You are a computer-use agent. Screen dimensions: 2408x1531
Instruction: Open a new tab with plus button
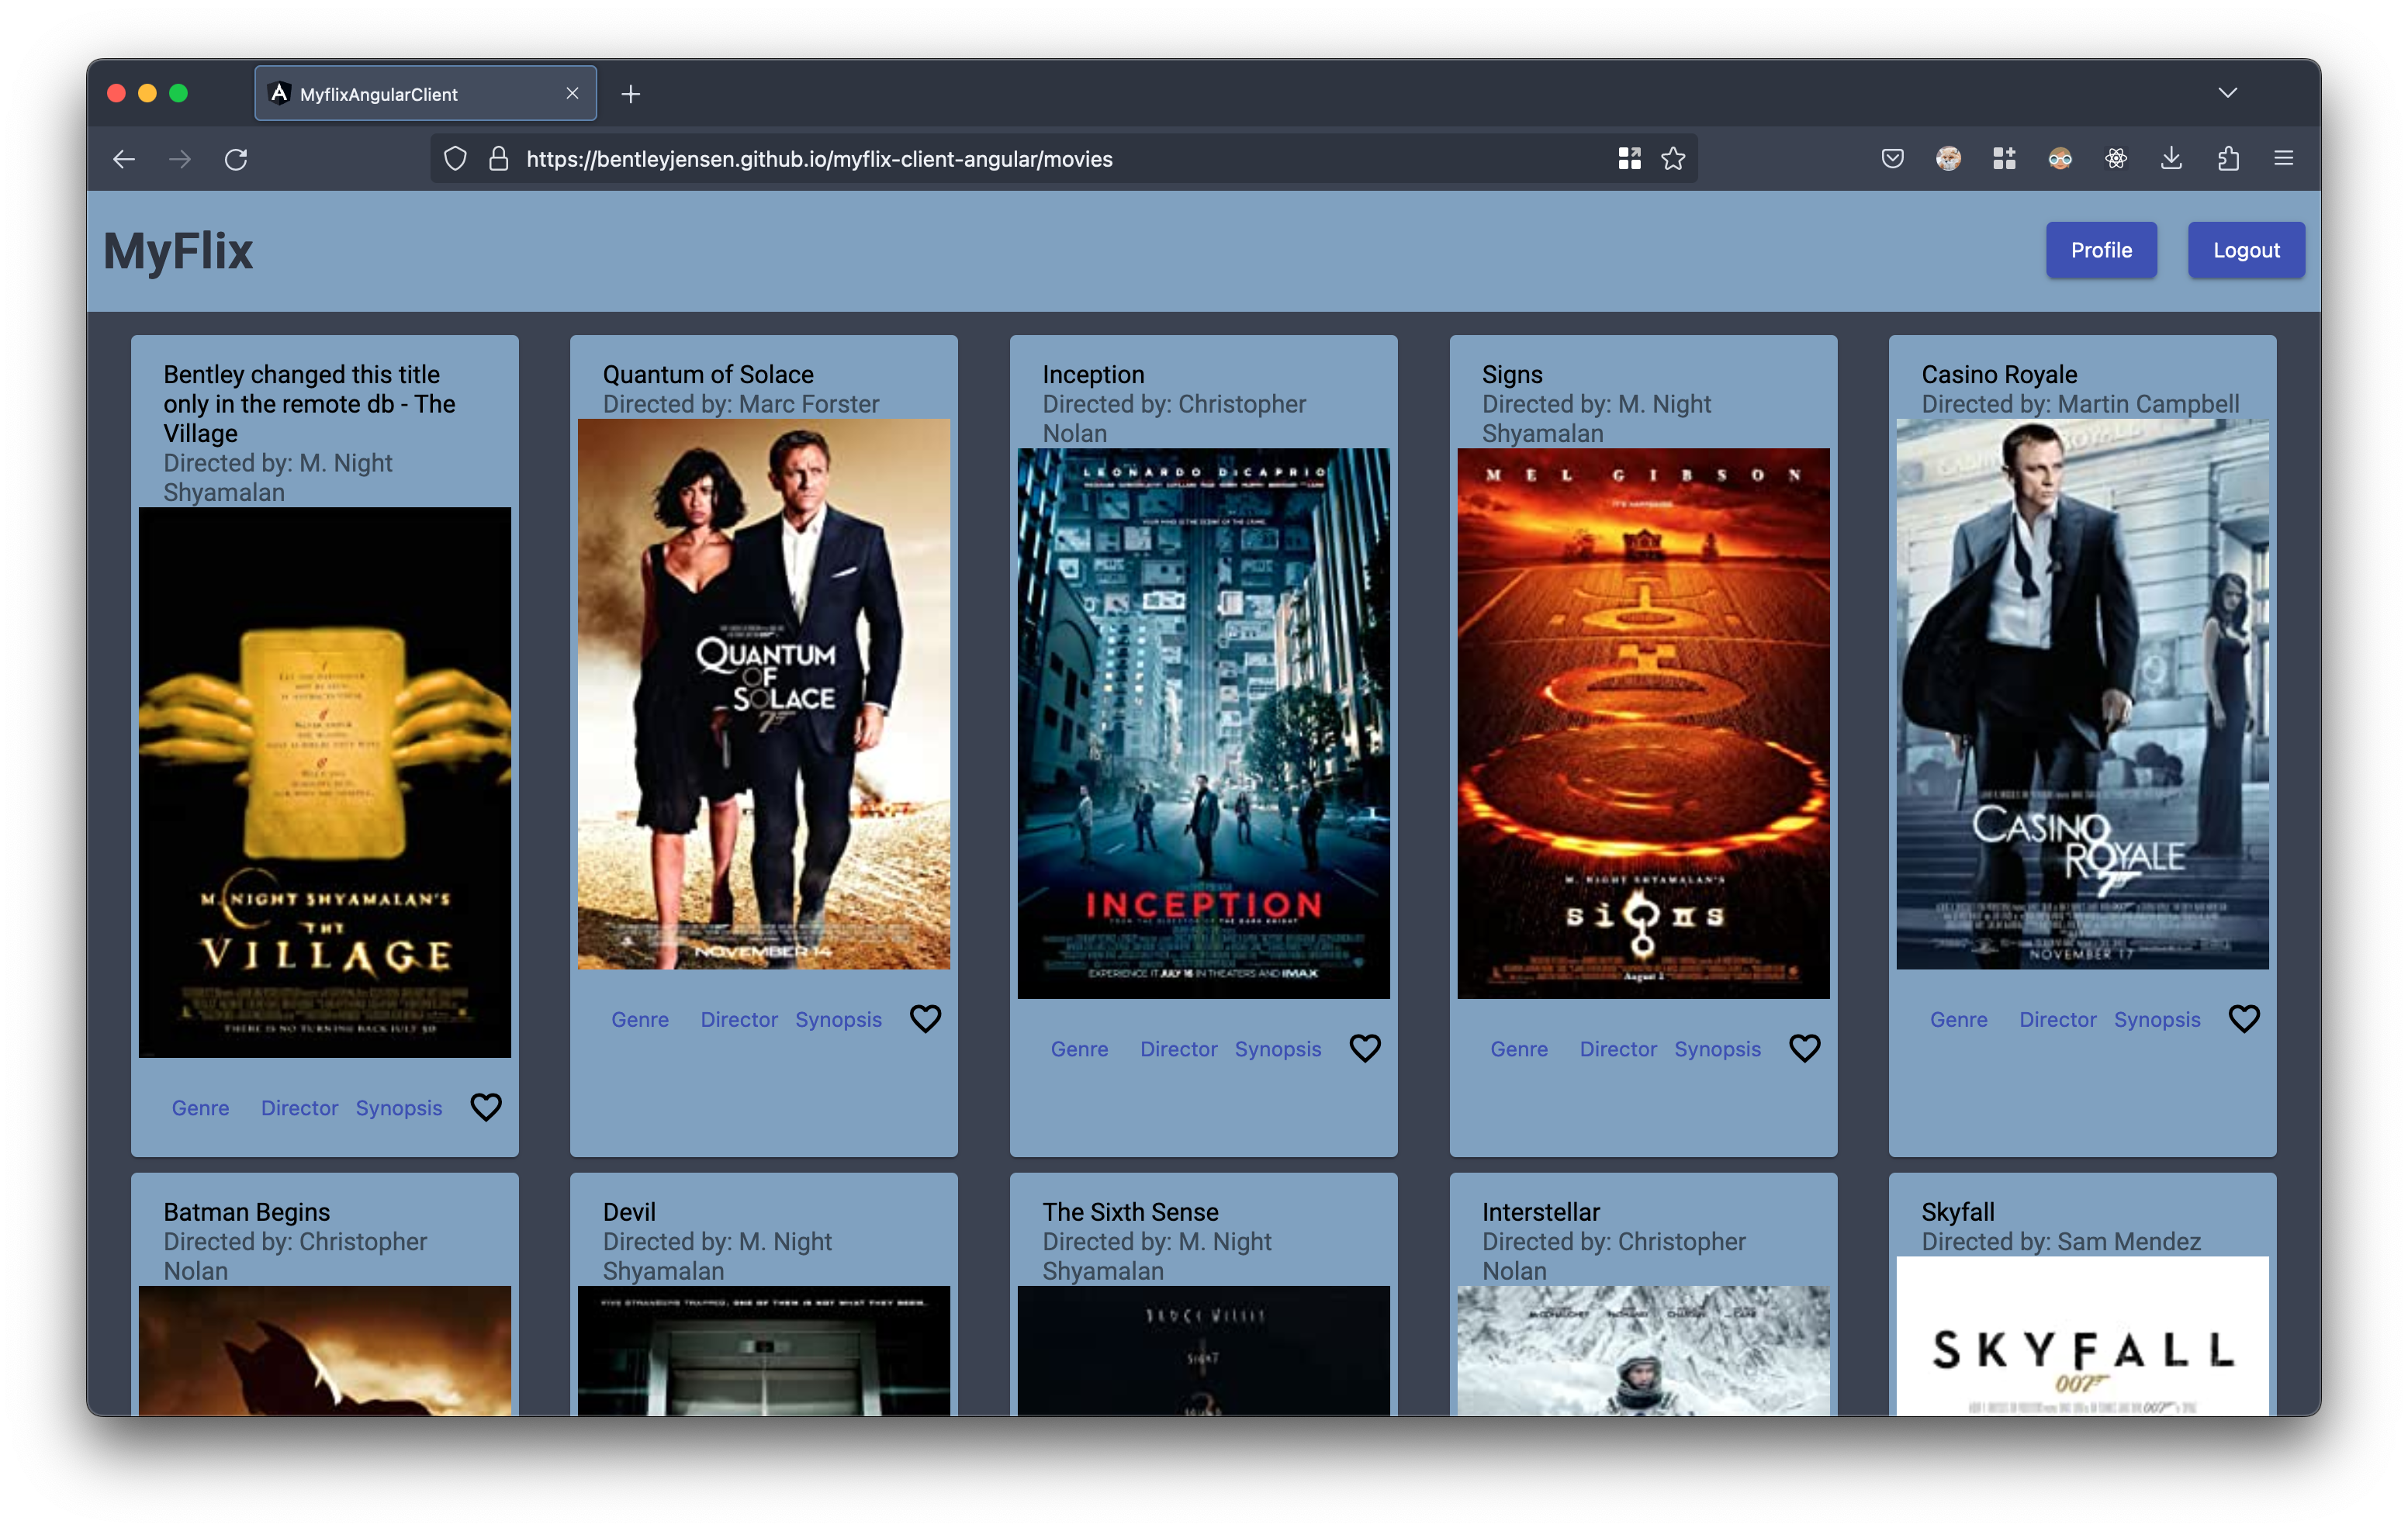630,94
